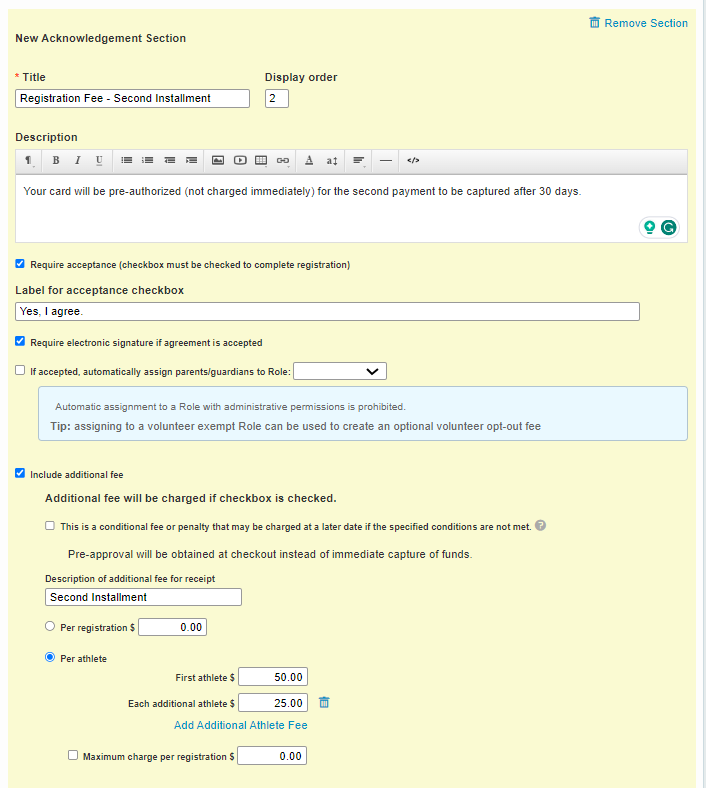Viewport: 706px width, 788px height.
Task: Click the font size icon
Action: 332,161
